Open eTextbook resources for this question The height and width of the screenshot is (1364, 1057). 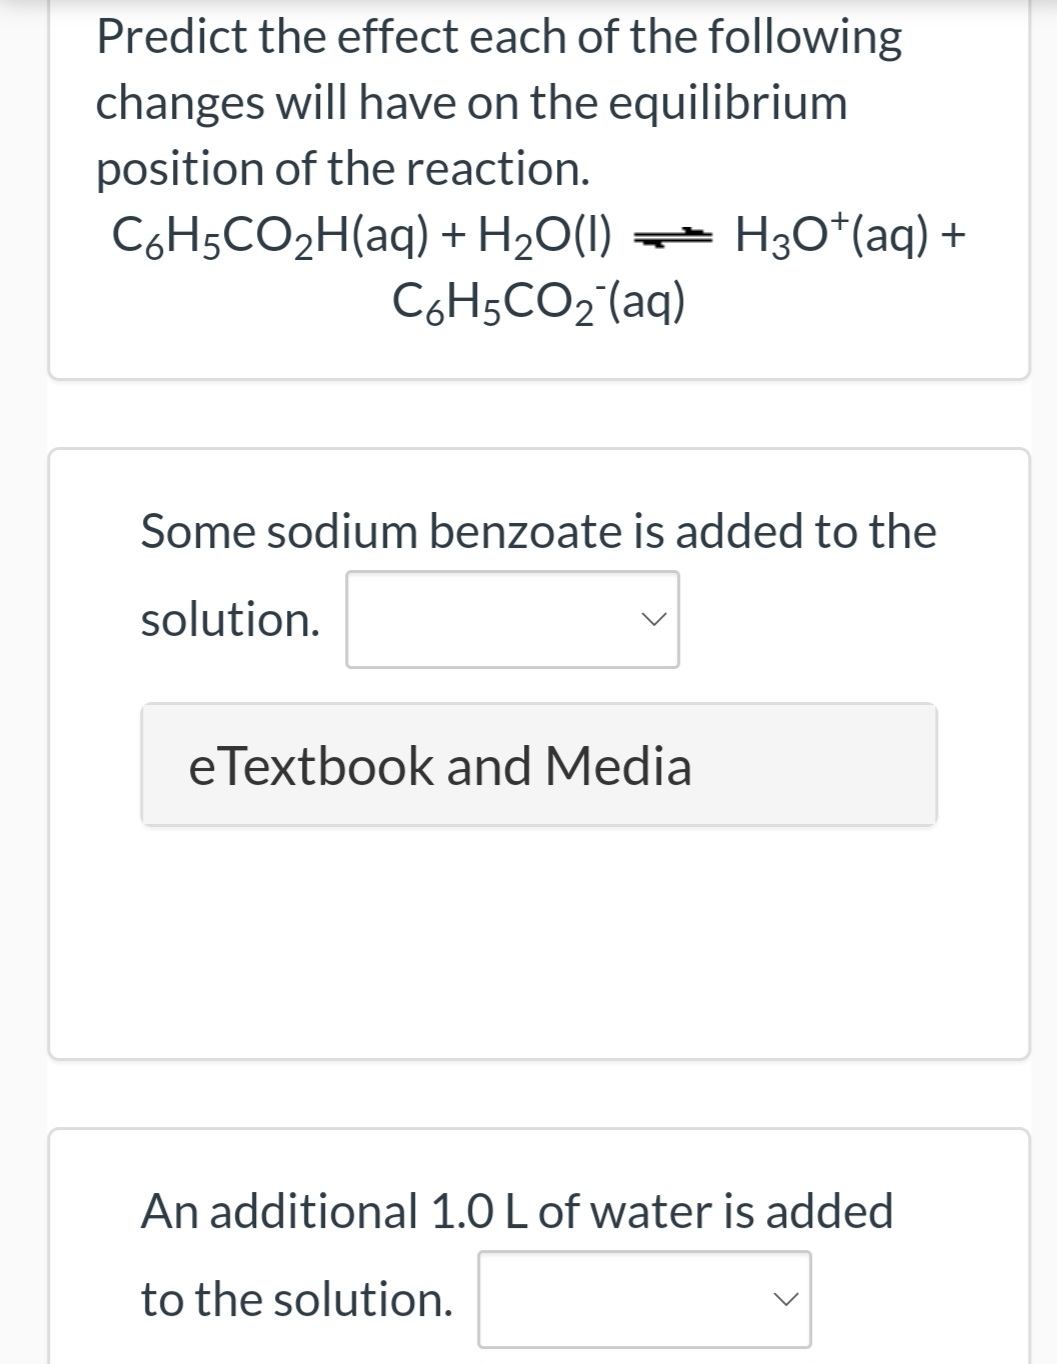(539, 766)
